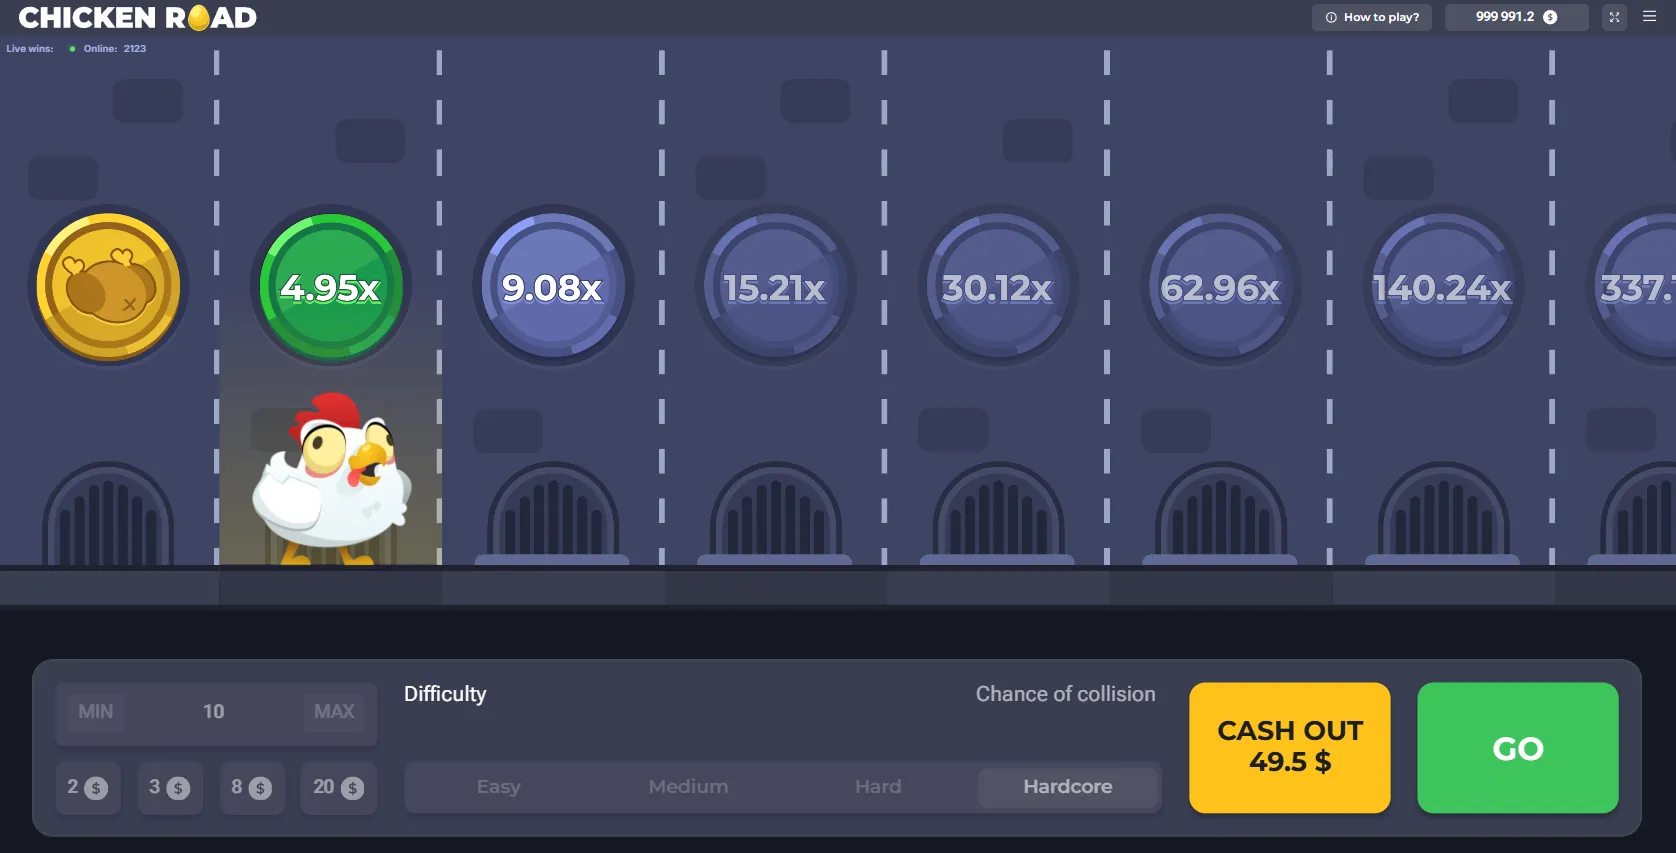Click the 62.96x multiplier coin

click(1220, 287)
